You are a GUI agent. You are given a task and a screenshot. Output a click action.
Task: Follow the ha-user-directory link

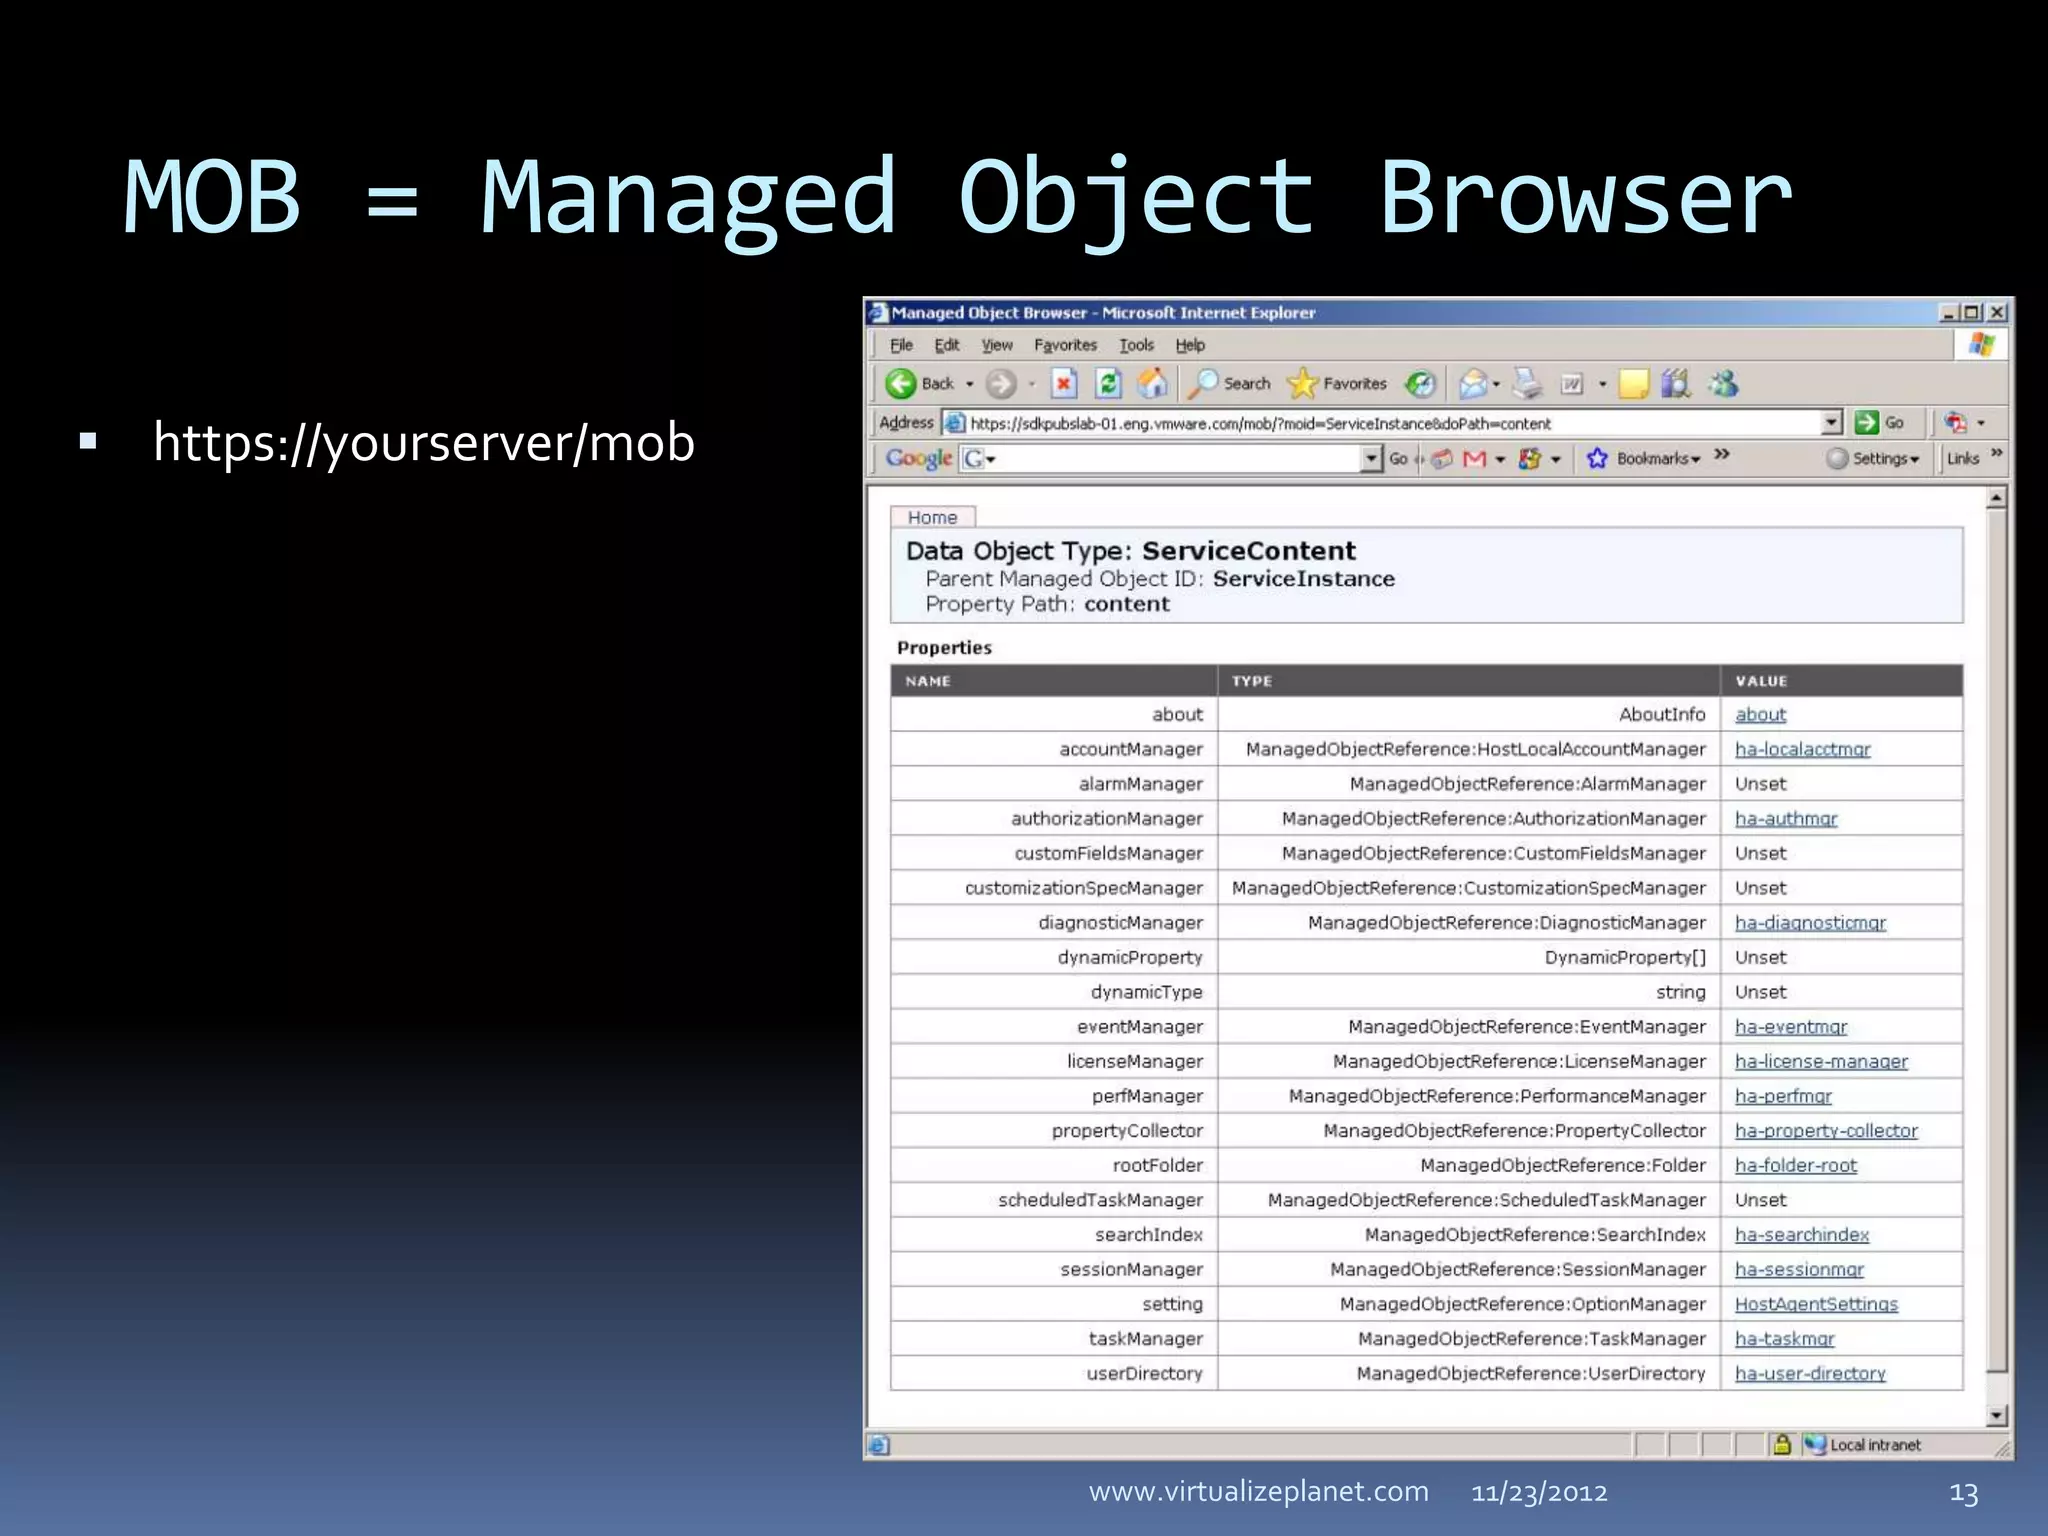pyautogui.click(x=1810, y=1373)
